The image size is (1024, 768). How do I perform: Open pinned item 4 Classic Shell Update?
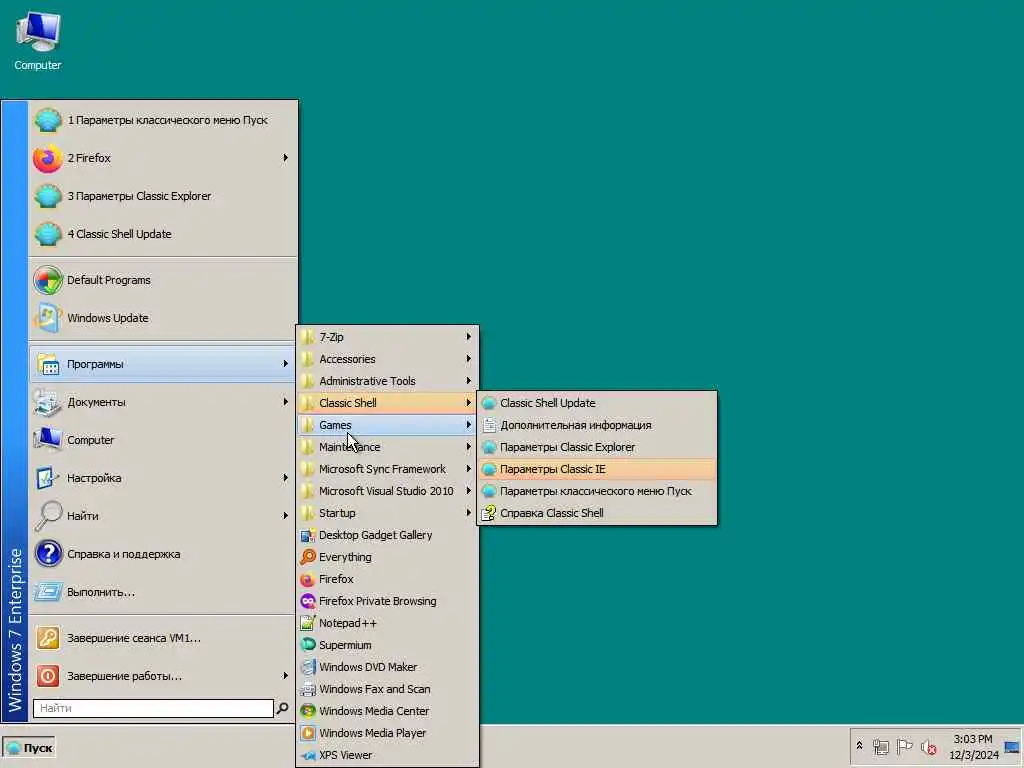click(163, 234)
